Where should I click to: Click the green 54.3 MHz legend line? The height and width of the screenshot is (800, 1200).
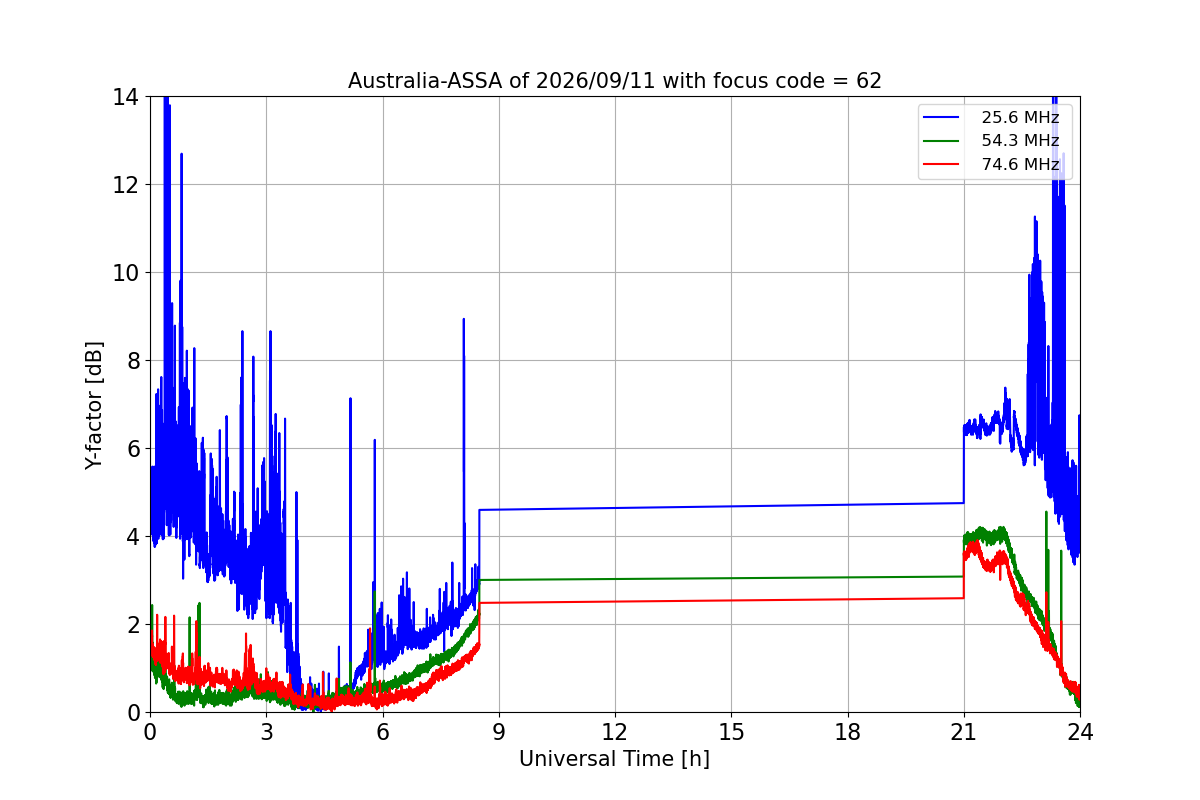[942, 141]
